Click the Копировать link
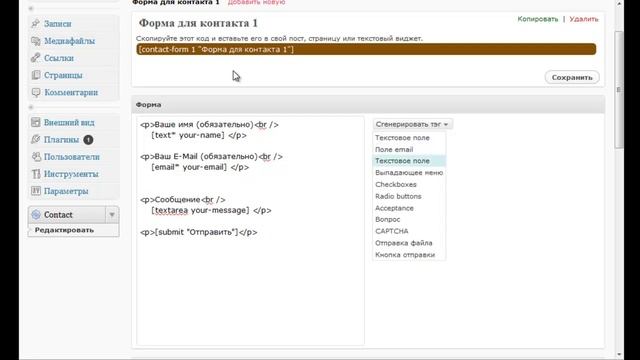This screenshot has width=640, height=360. tap(538, 19)
